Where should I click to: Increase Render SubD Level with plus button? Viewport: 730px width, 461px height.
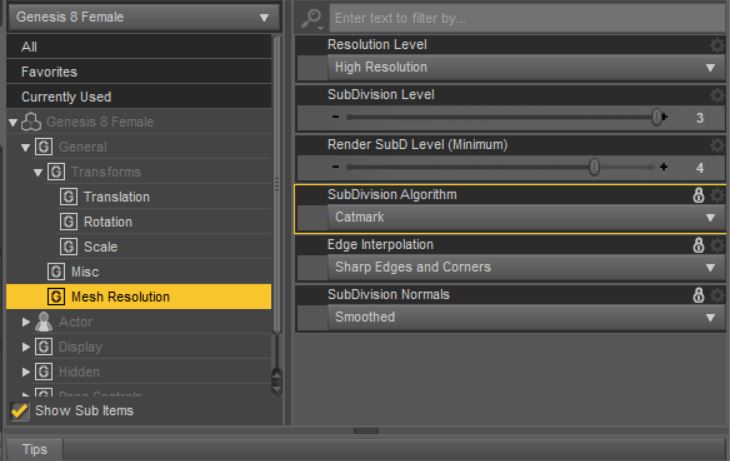664,167
